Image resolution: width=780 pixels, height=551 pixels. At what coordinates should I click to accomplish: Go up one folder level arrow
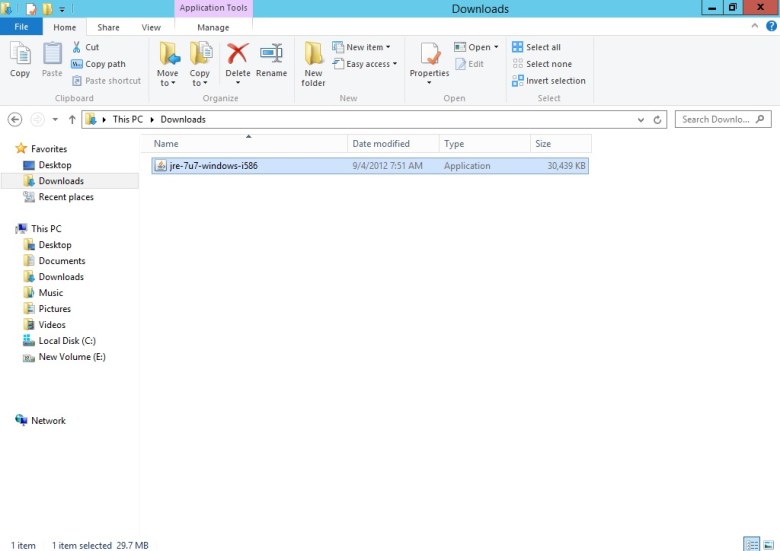[x=72, y=119]
